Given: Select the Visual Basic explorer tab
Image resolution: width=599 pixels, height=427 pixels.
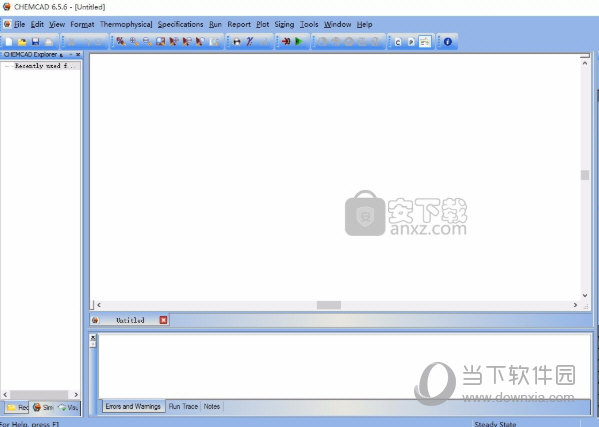Looking at the screenshot, I should point(68,408).
